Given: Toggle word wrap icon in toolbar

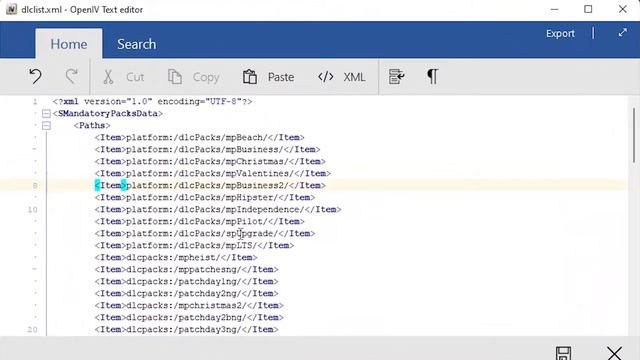Looking at the screenshot, I should tap(396, 77).
